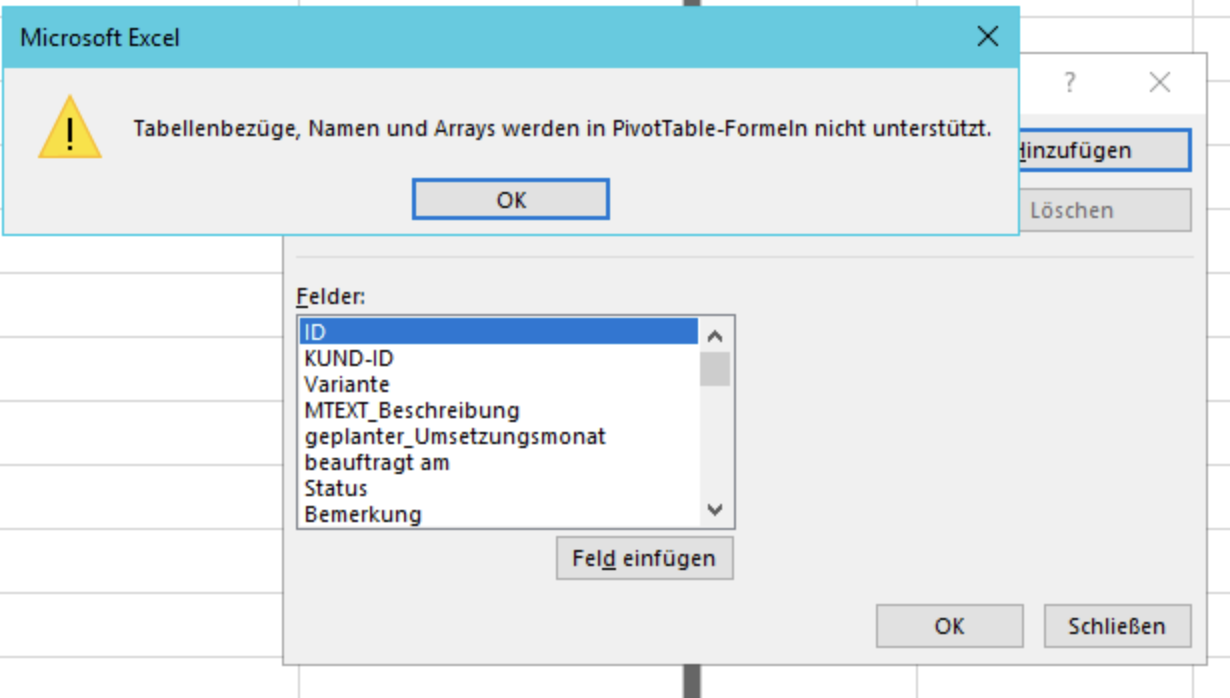Select Bemerkung in the Felder list
Screen dimensions: 1230x698
tap(498, 514)
